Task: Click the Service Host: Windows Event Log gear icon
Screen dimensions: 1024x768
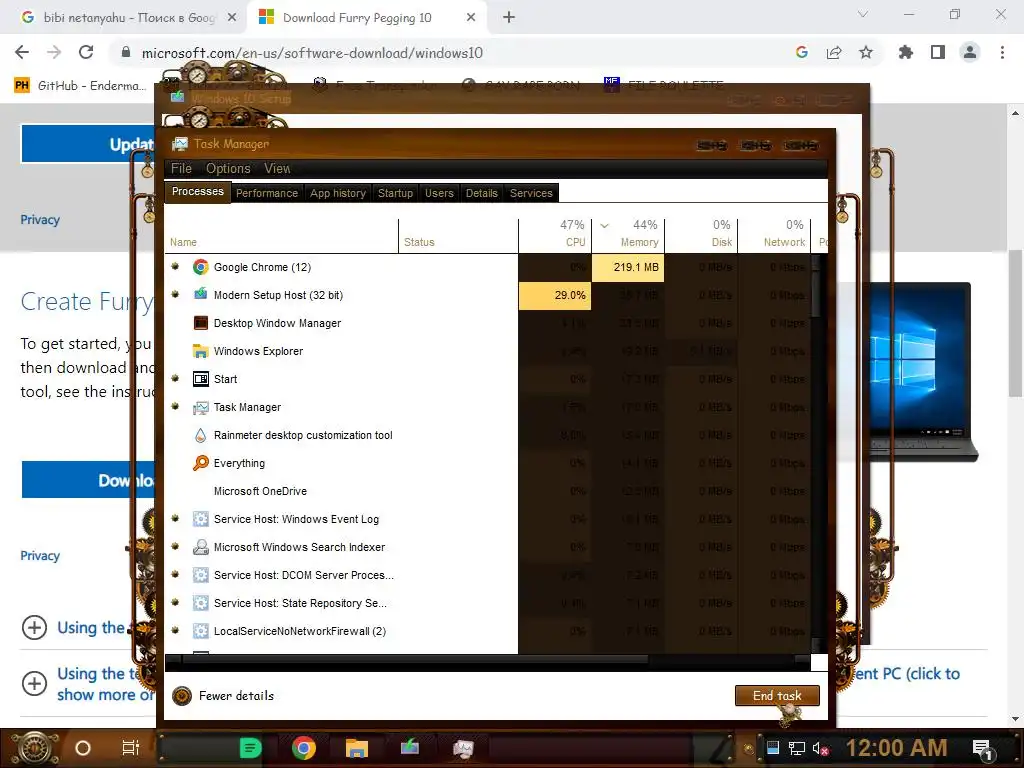Action: [x=200, y=519]
